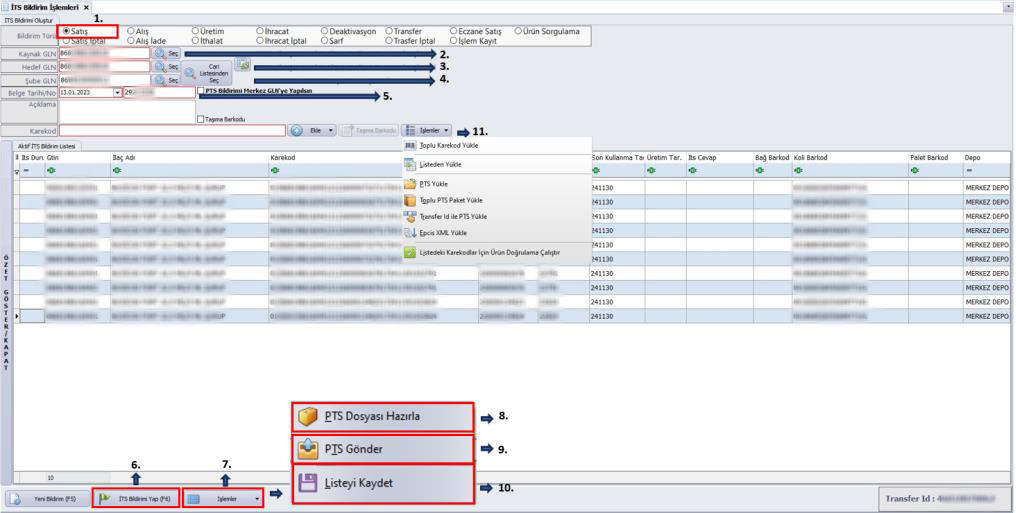Select the Alış radio button
Screen dimensions: 1016x513
131,32
